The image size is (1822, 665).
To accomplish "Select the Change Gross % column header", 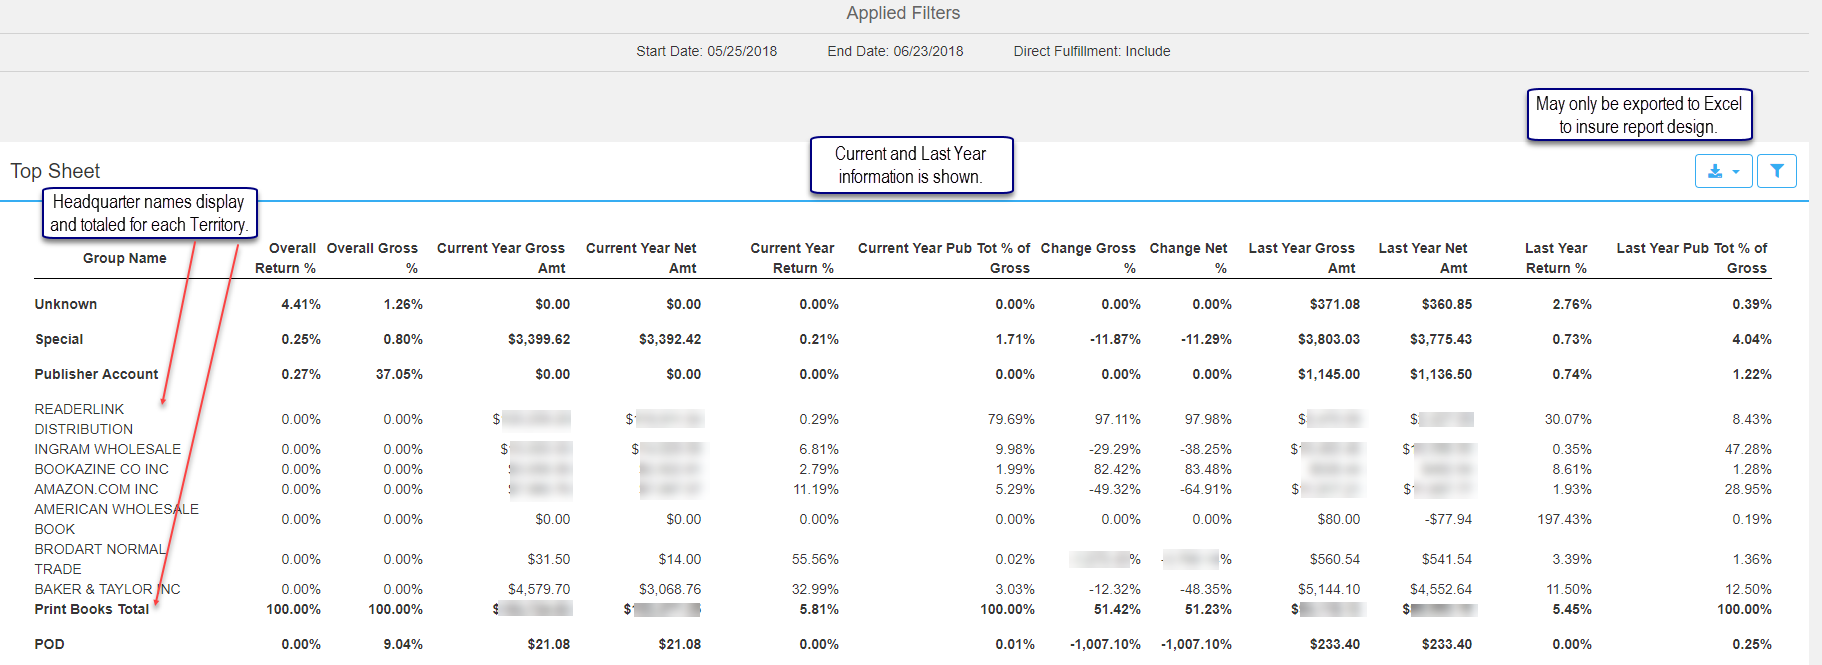I will 1088,258.
